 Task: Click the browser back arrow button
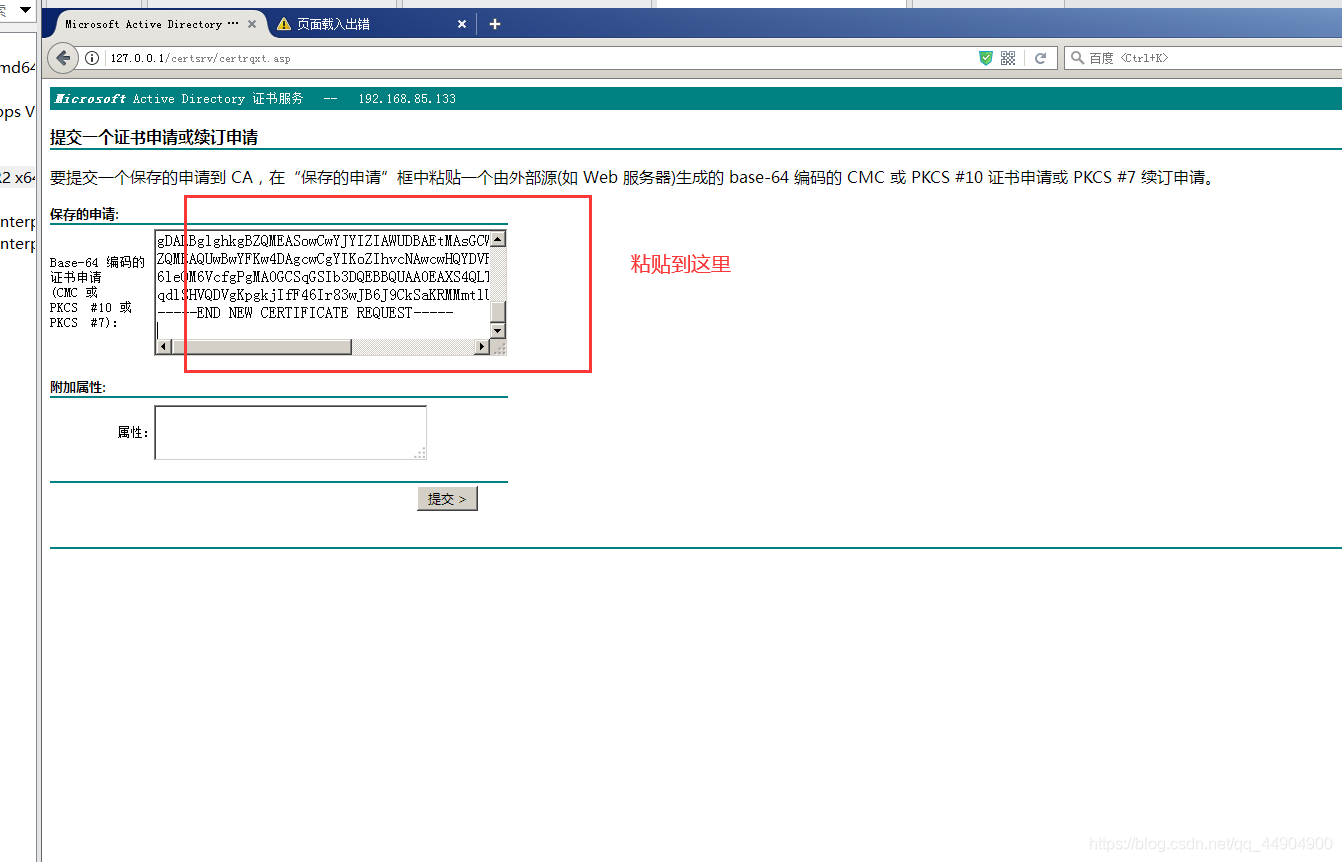point(63,58)
